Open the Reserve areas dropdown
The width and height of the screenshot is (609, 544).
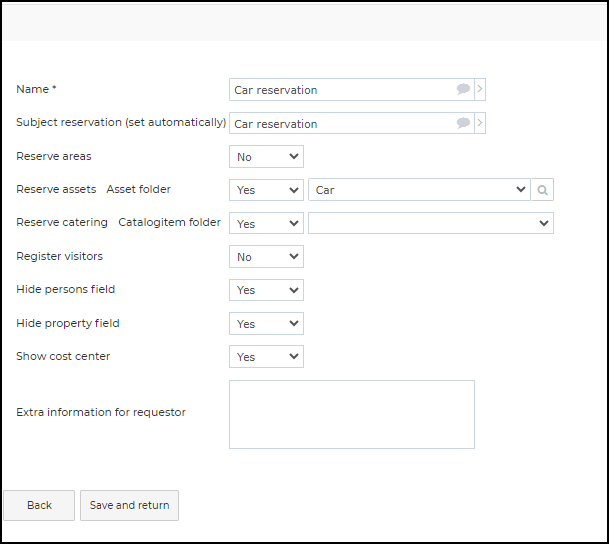coord(266,156)
